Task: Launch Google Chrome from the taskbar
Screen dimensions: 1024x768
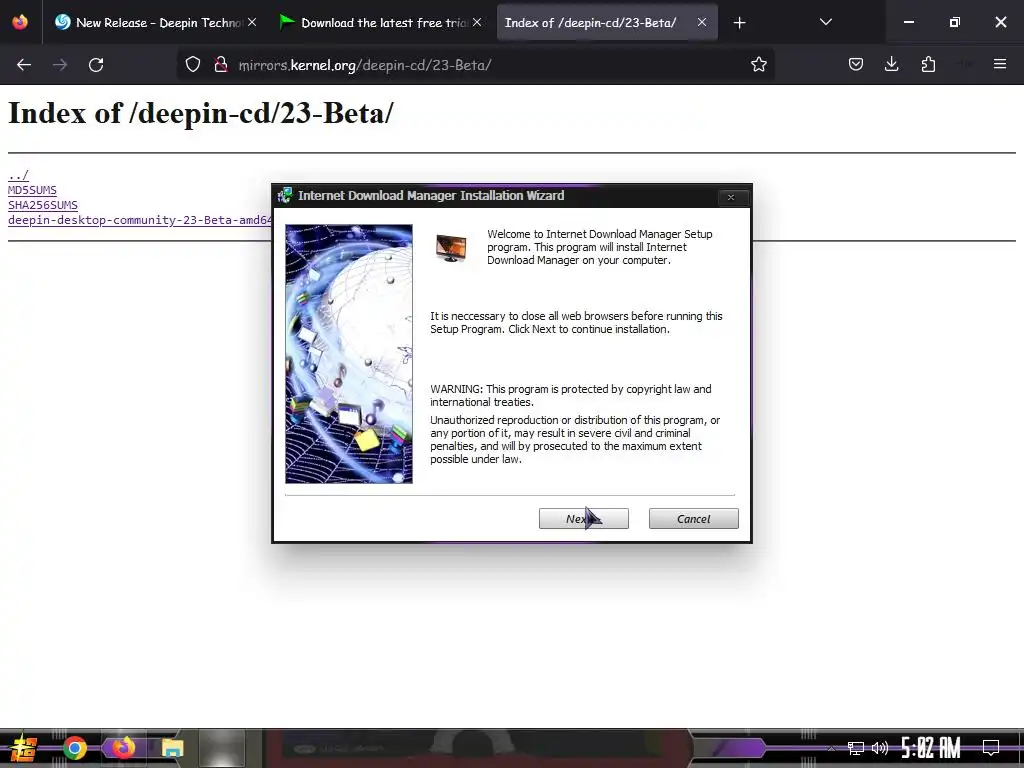Action: point(74,748)
